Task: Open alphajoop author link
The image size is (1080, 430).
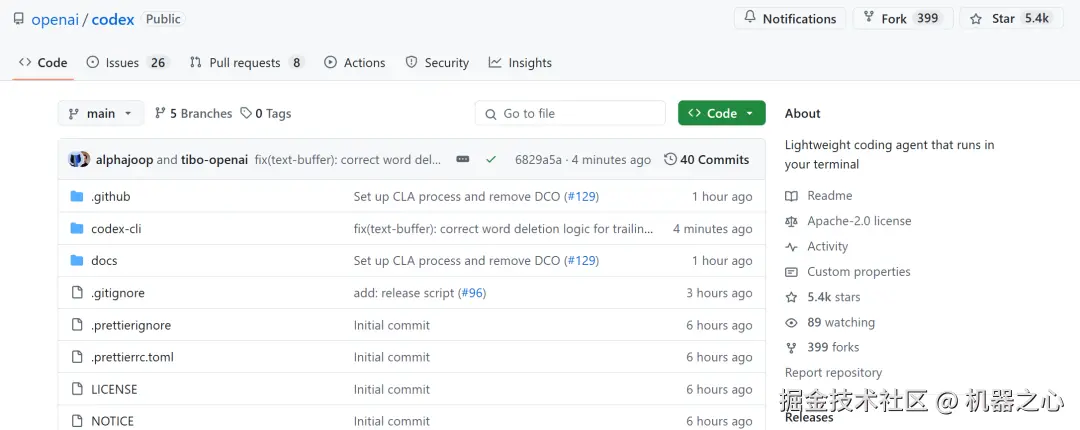Action: pyautogui.click(x=125, y=160)
